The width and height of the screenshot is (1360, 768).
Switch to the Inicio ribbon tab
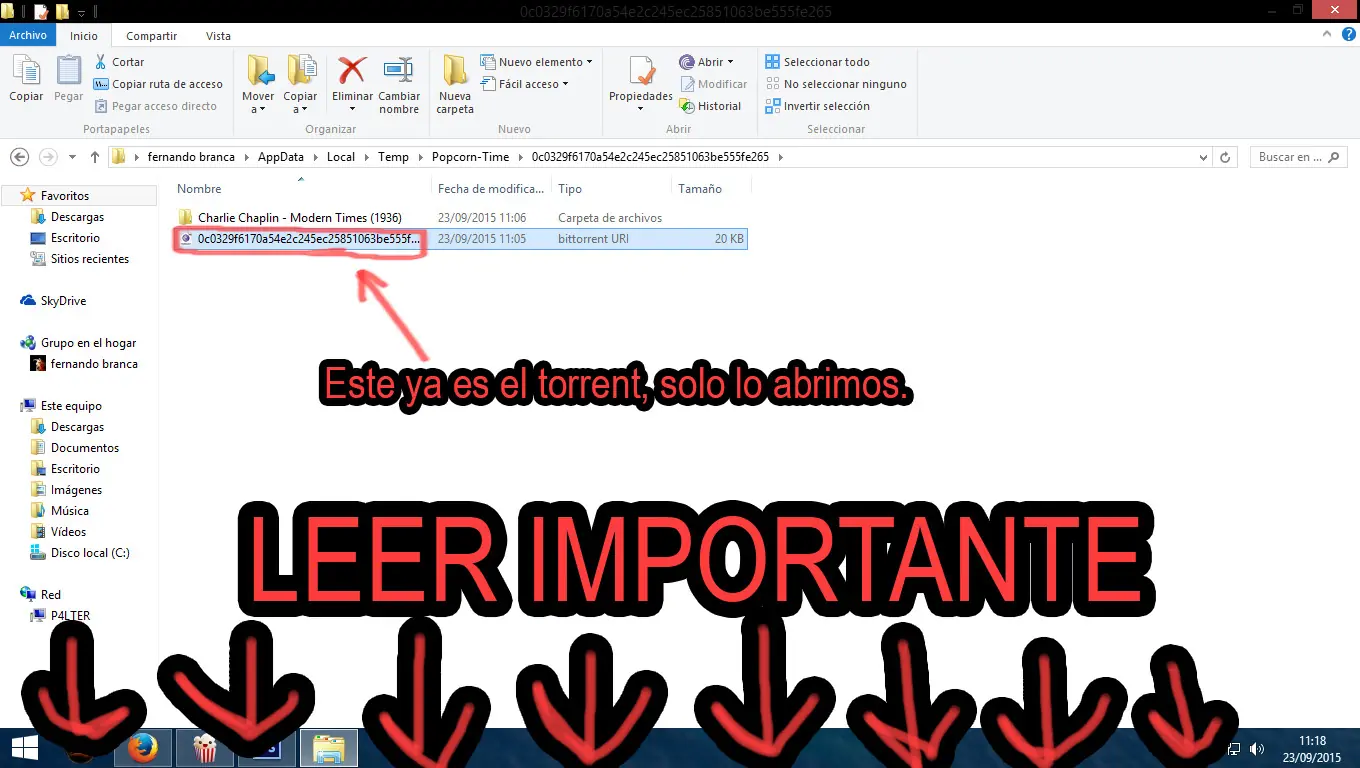pos(84,36)
